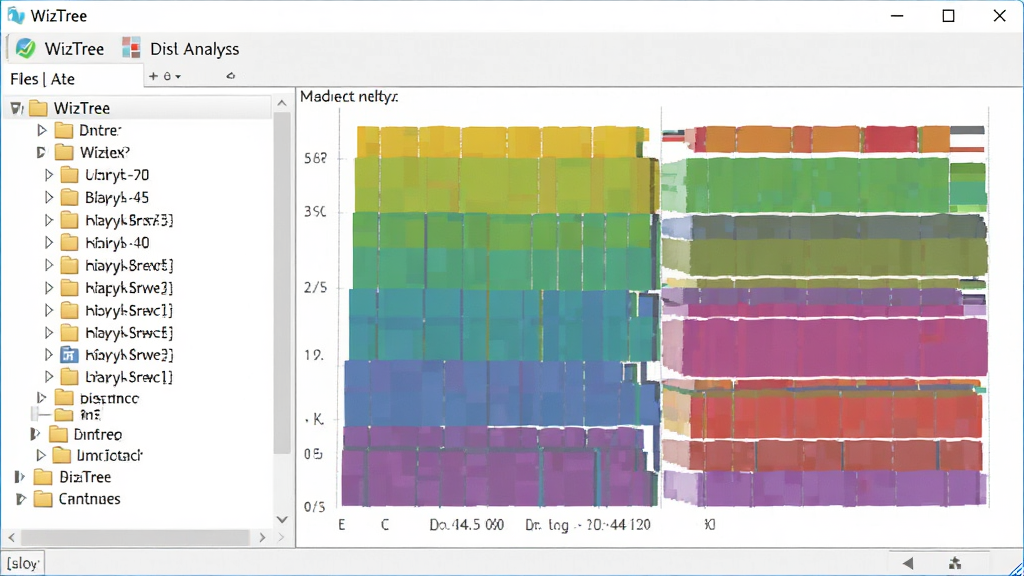
Task: Select the WizTree root folder icon
Action: coord(39,108)
